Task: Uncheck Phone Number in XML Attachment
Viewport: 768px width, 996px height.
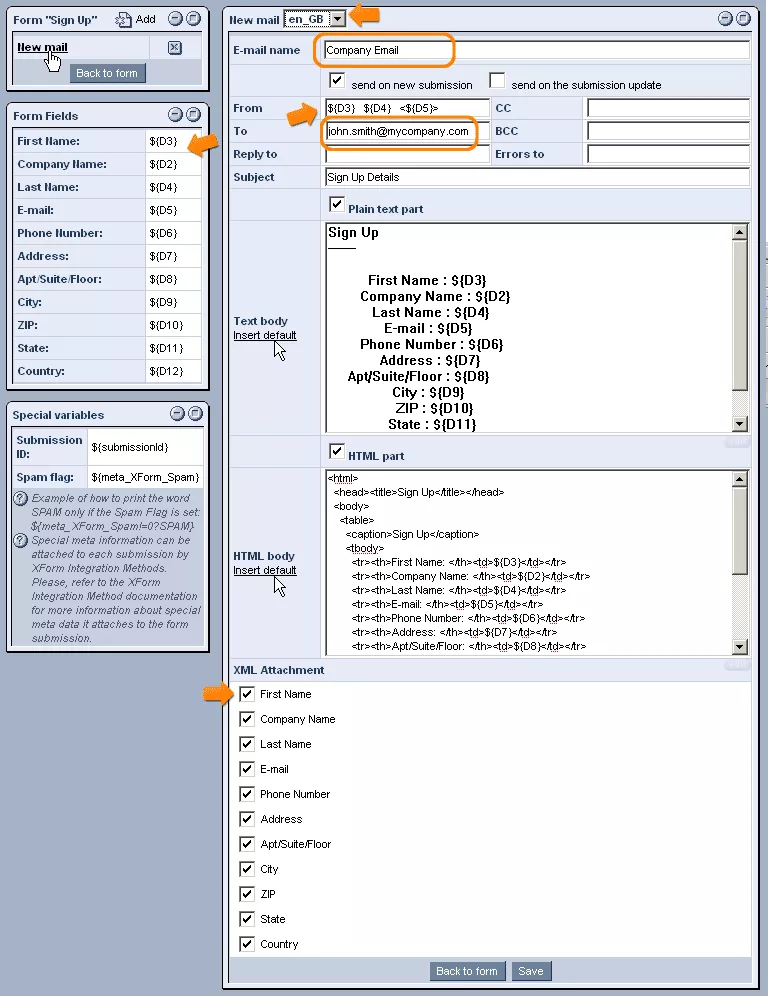Action: pyautogui.click(x=247, y=794)
